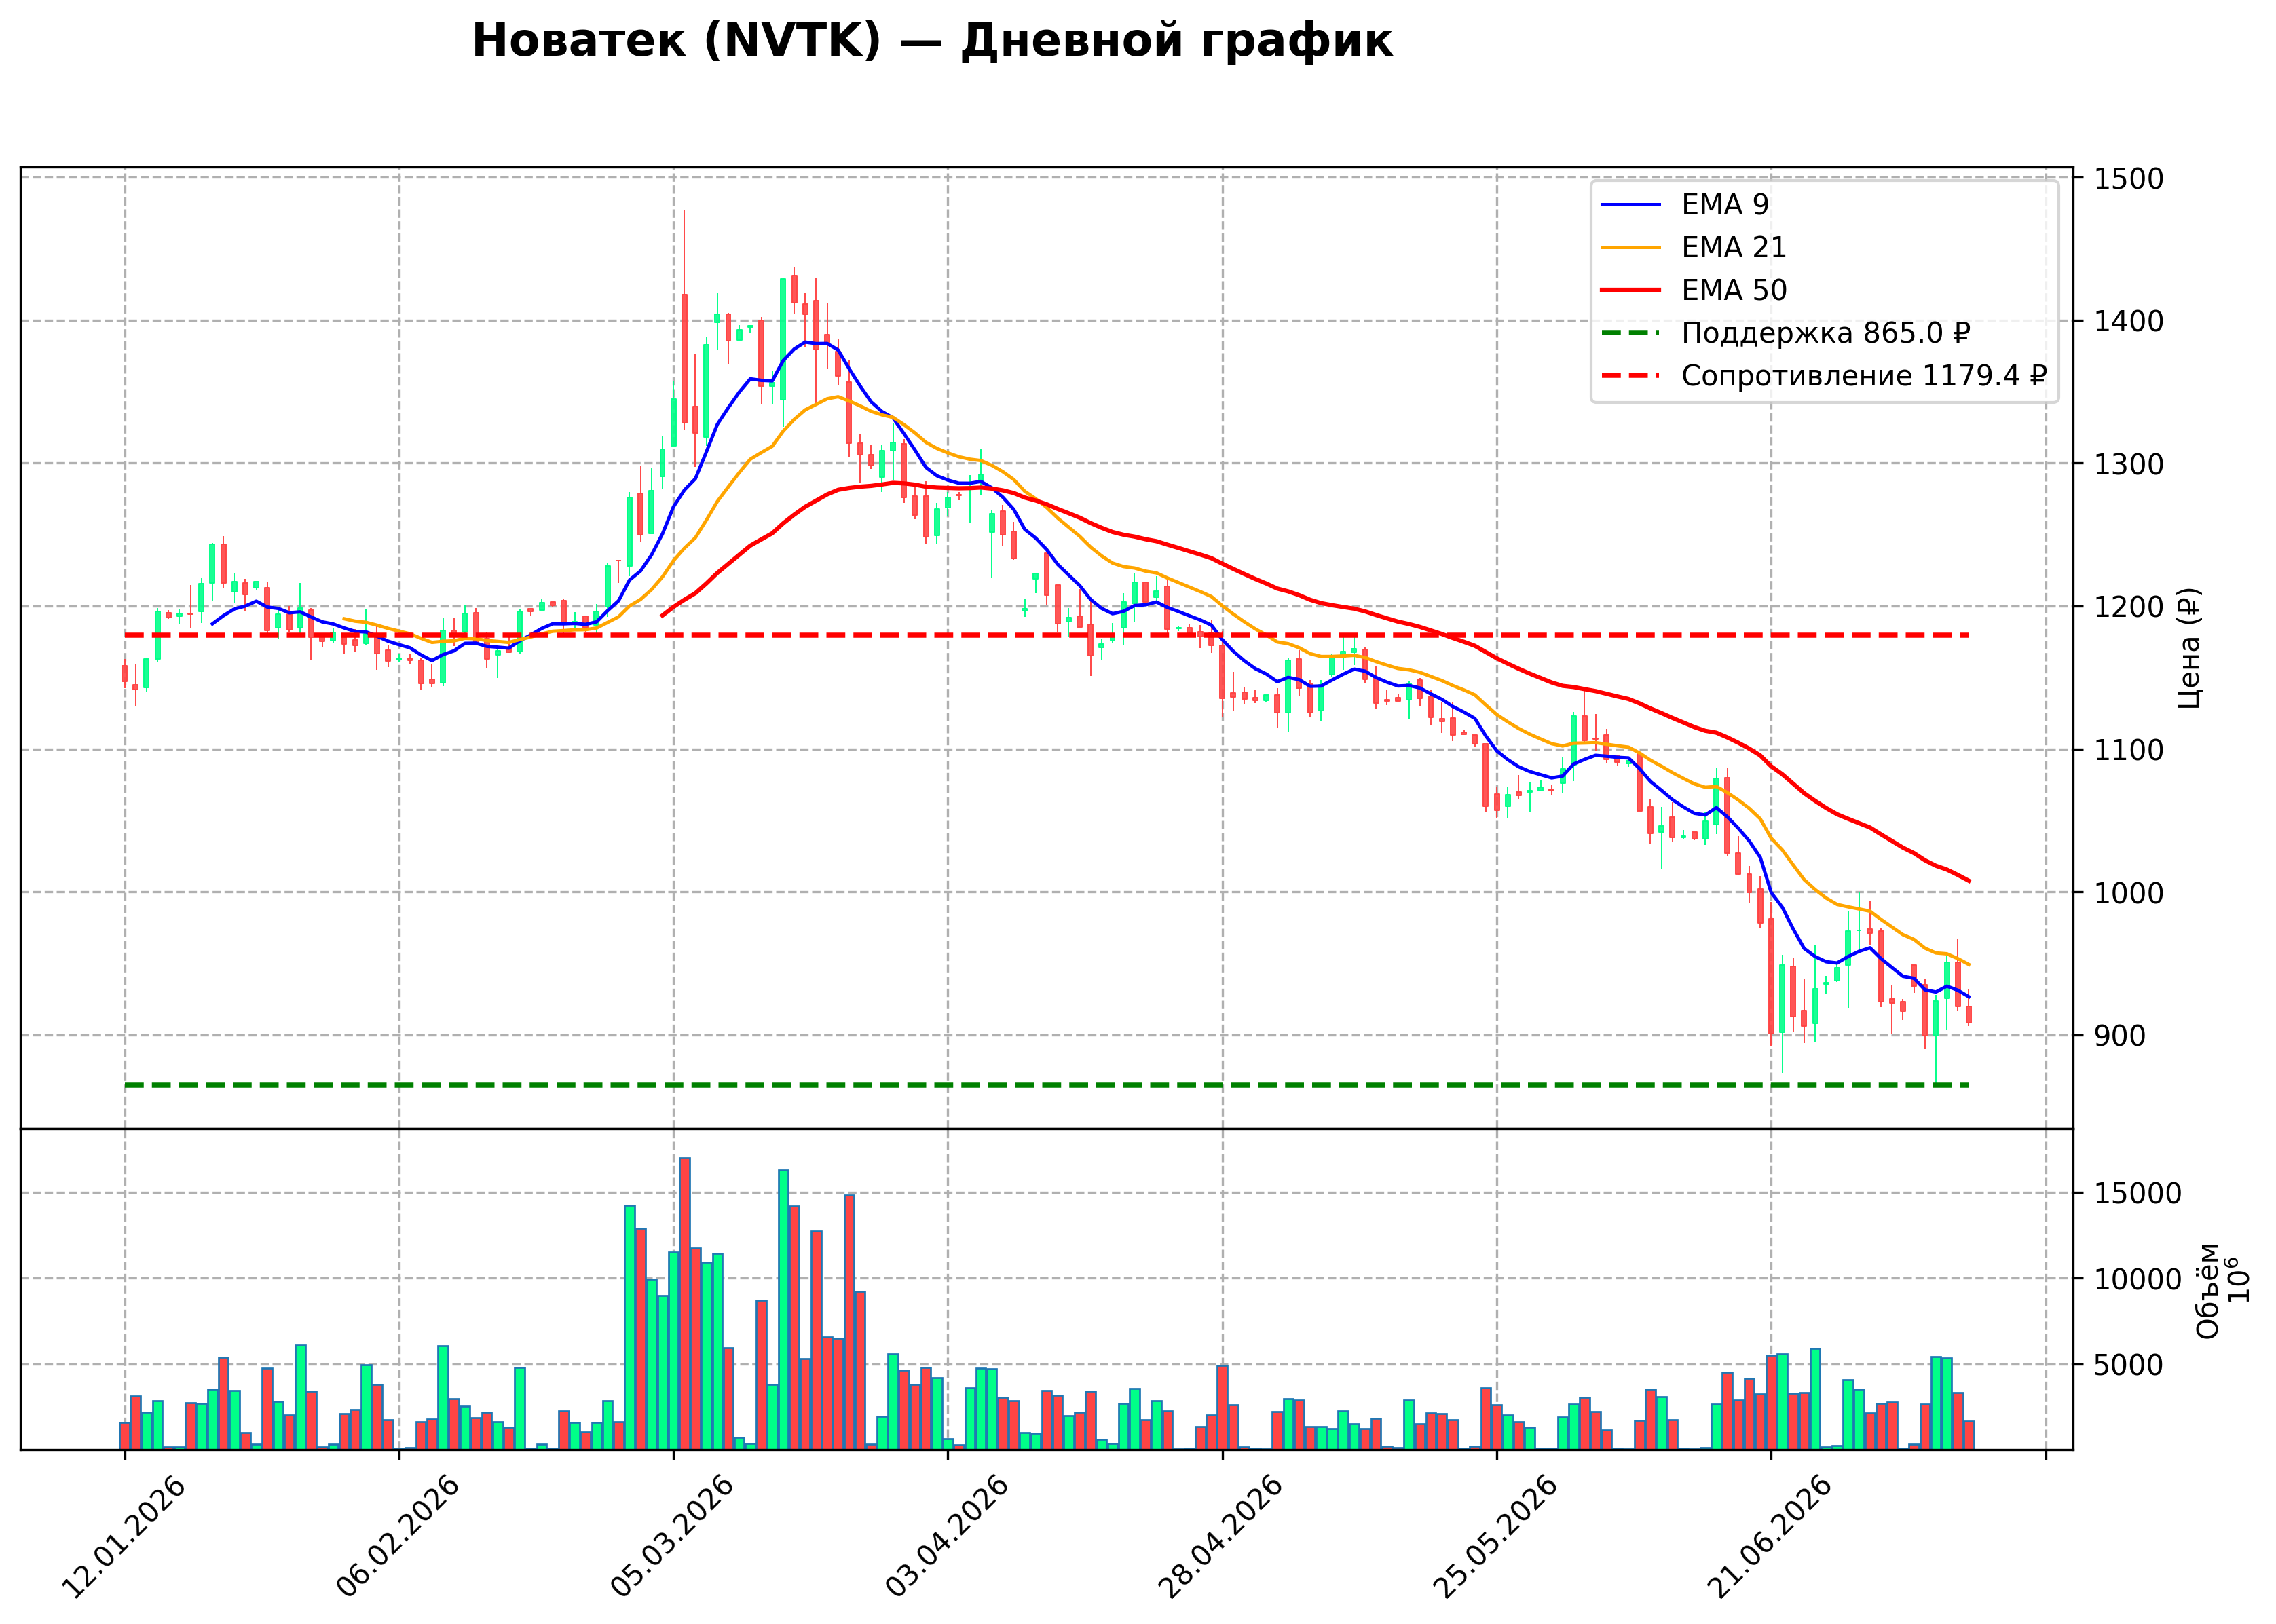Click the chart title "Новатек (NVTK) — Дневной график"

pos(932,42)
